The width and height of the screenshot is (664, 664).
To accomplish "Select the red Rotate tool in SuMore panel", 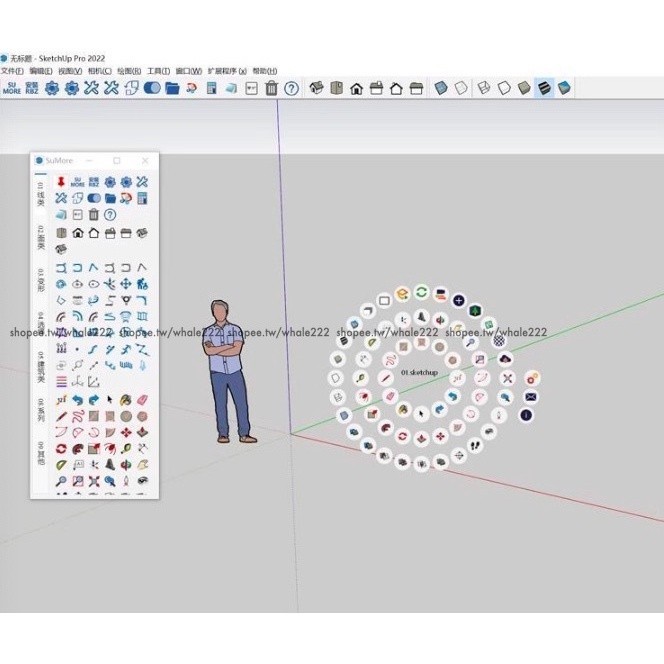I will coord(61,449).
